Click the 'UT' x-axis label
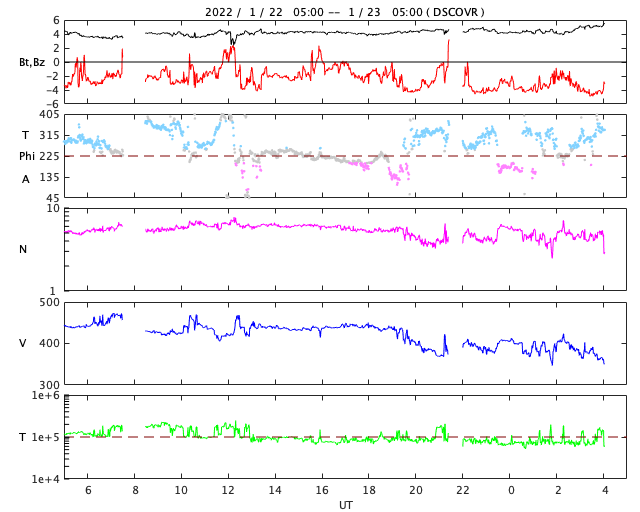 pos(345,505)
